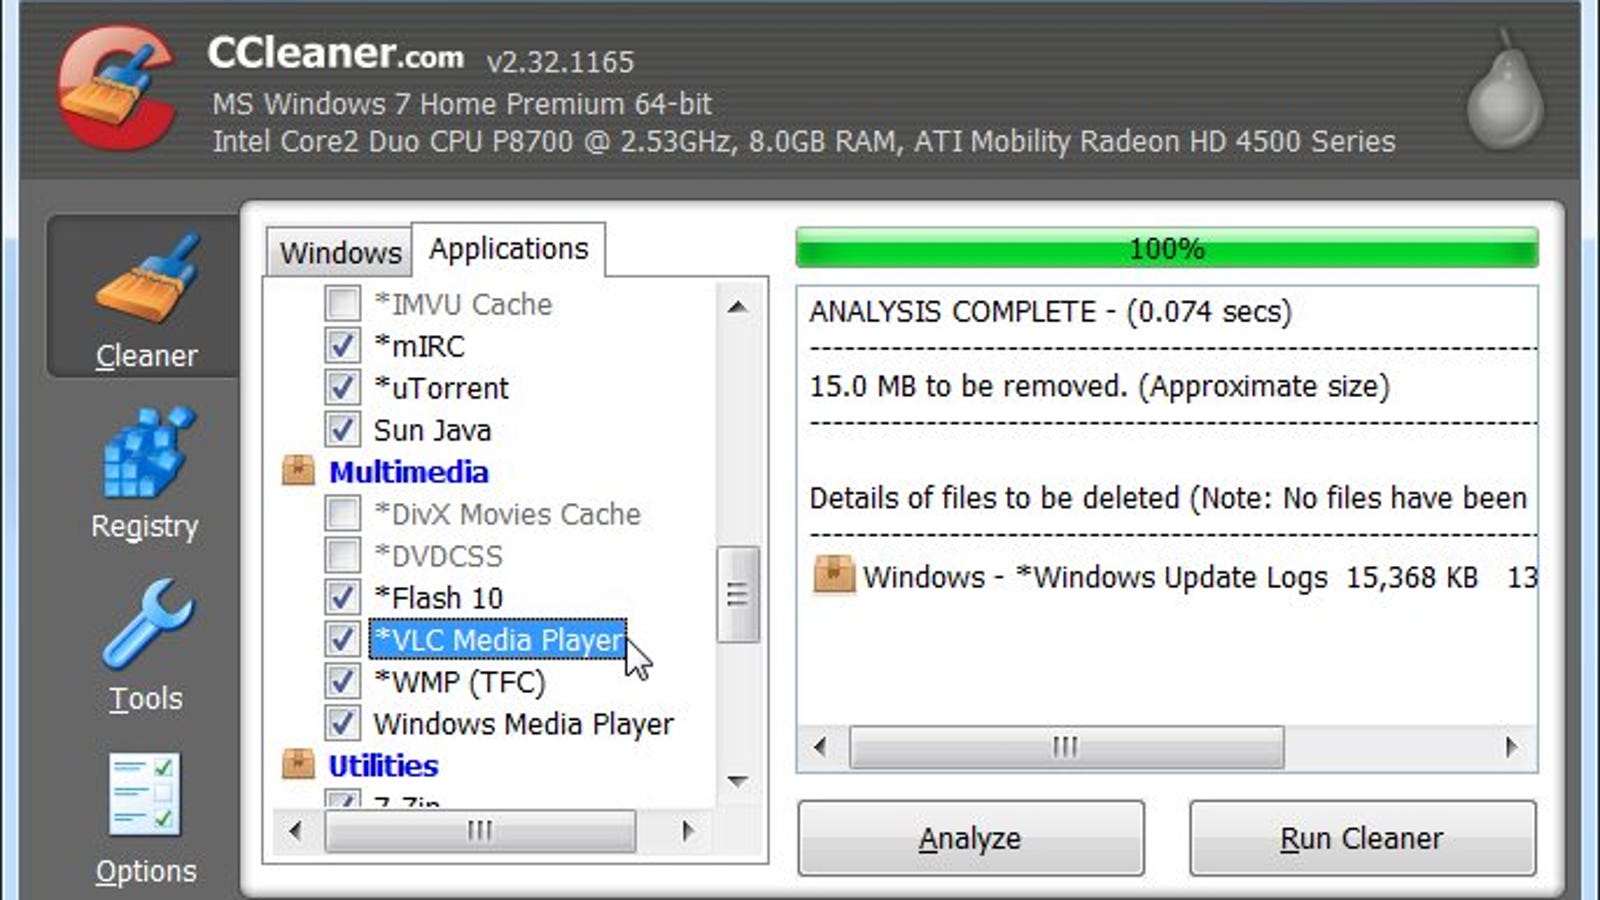The height and width of the screenshot is (900, 1600).
Task: Click the applications list scroll right arrow
Action: coord(687,830)
